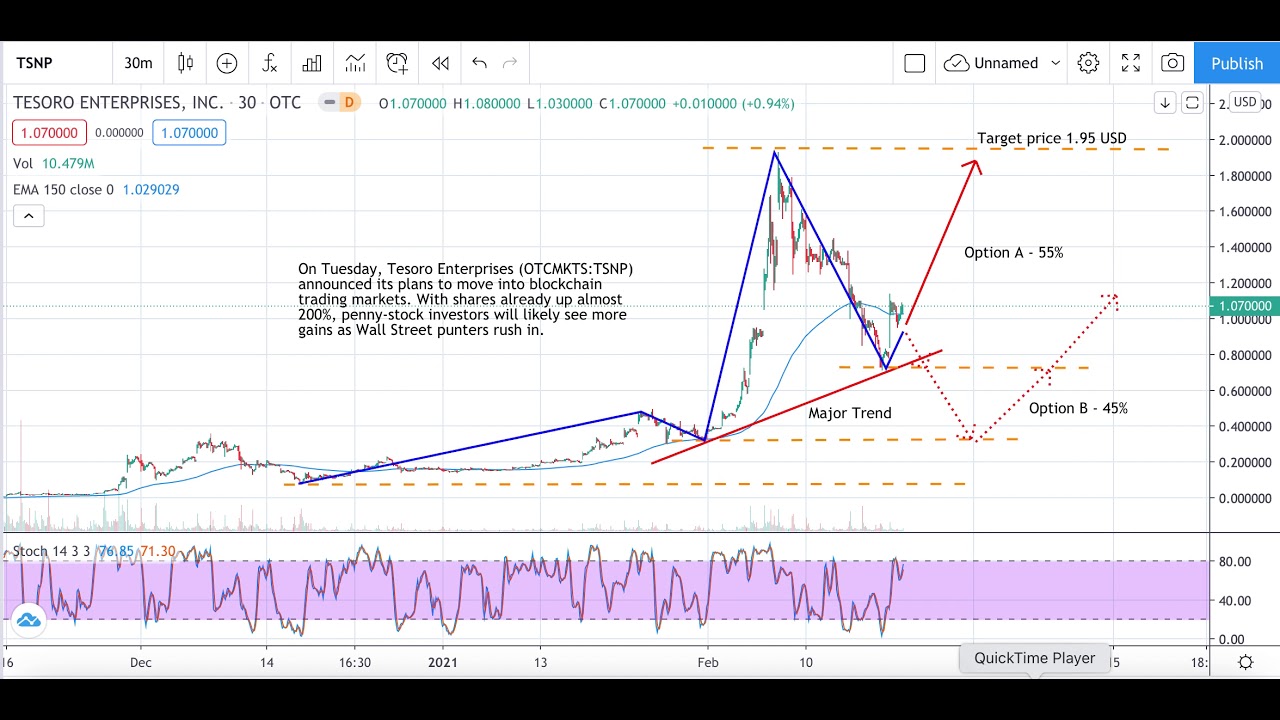The image size is (1280, 720).
Task: Click the 80.00 level on stochastic scale
Action: pos(1234,562)
